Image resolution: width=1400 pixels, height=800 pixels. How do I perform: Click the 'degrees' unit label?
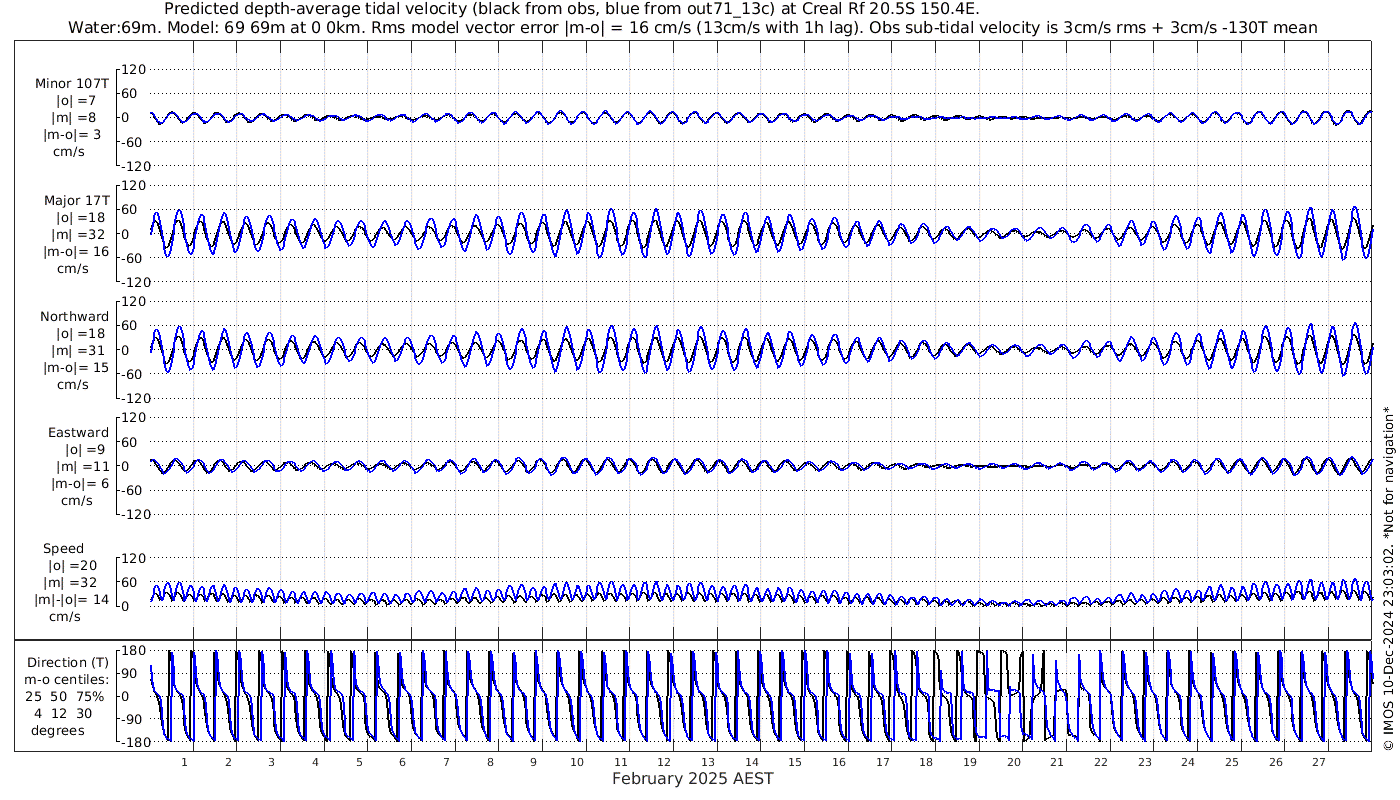(x=58, y=730)
